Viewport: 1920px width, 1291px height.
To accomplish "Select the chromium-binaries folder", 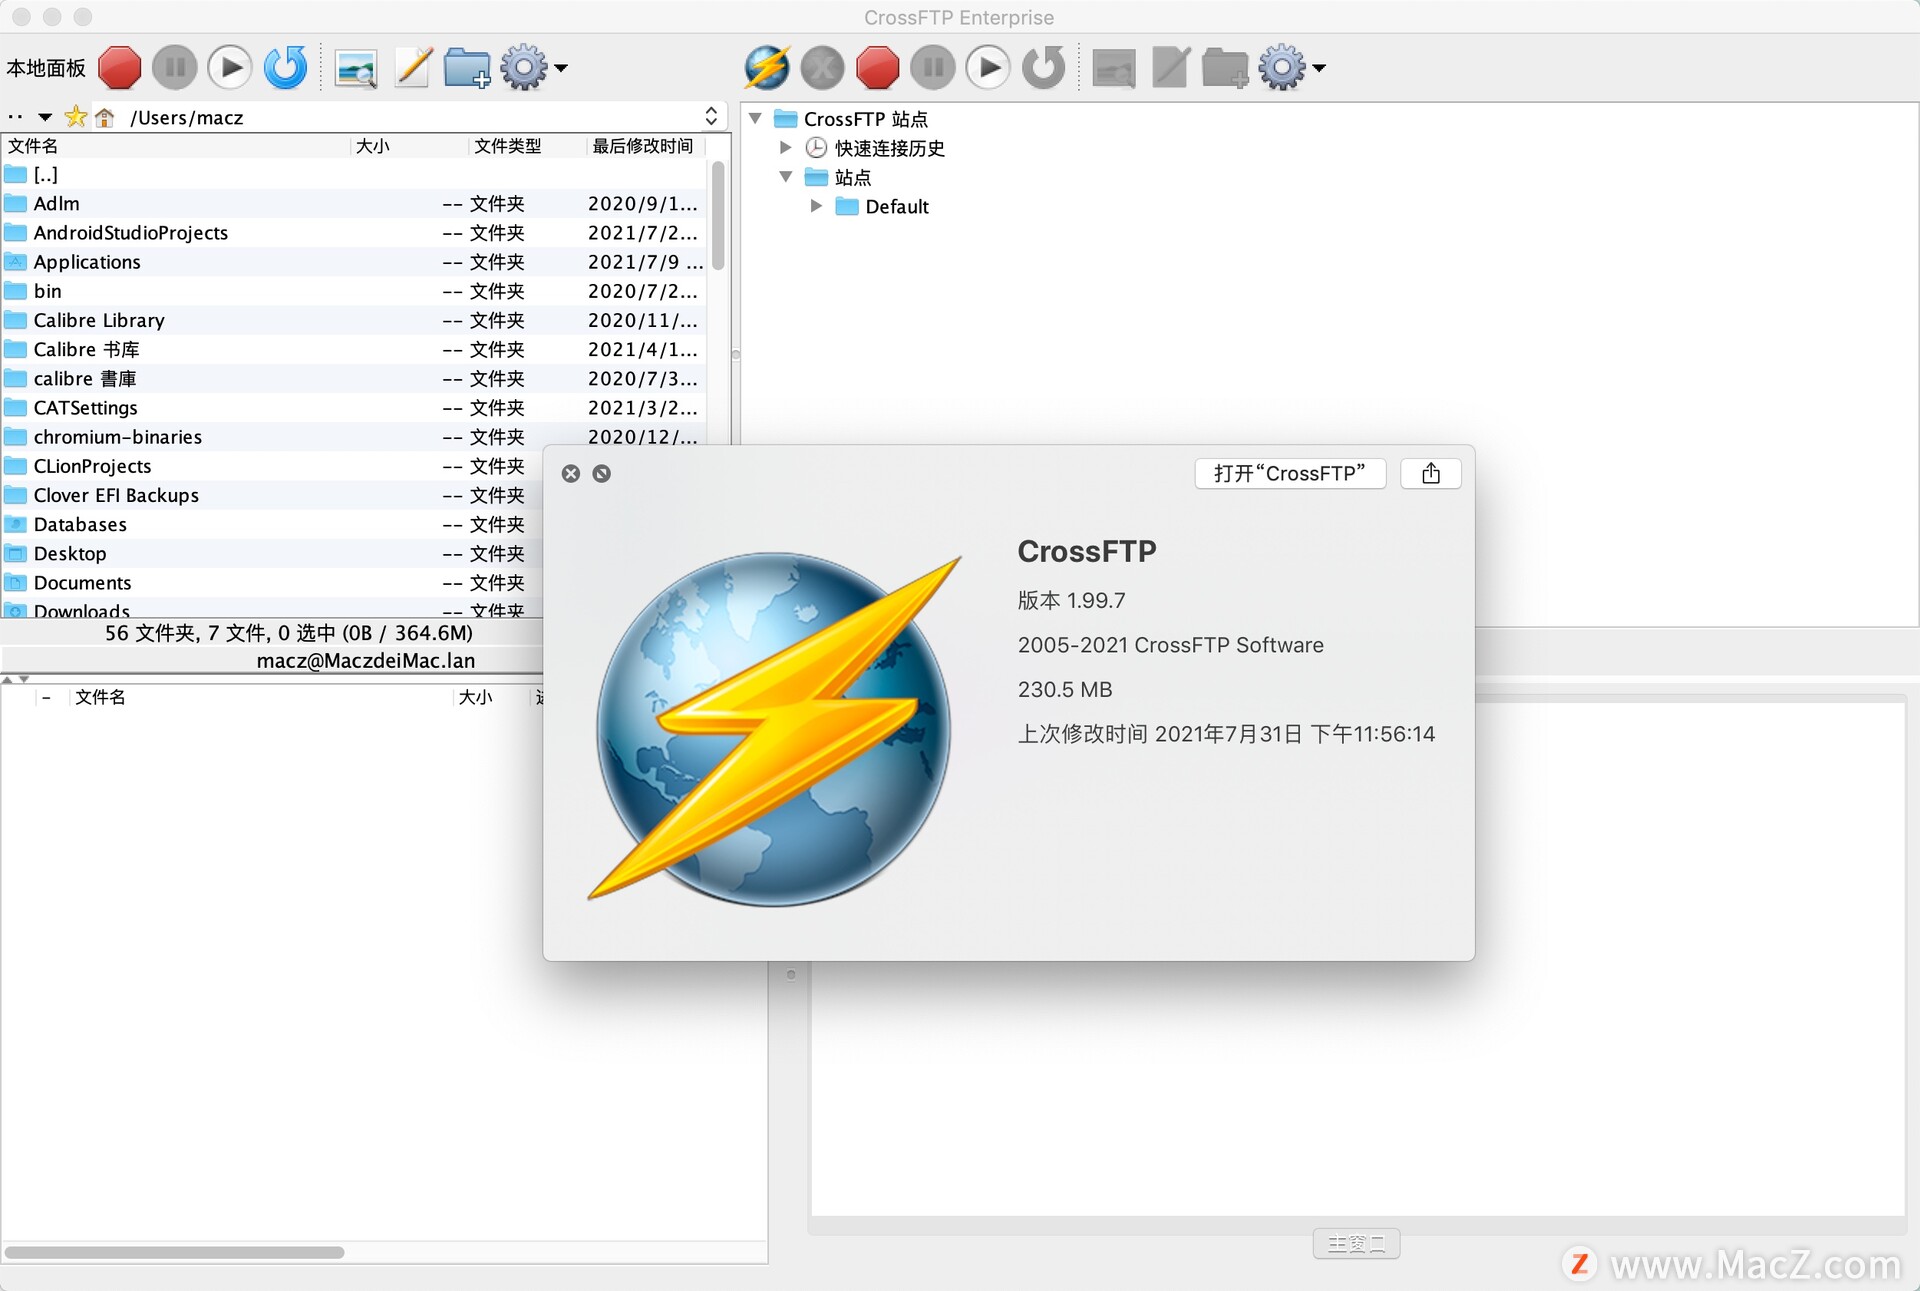I will click(355, 437).
